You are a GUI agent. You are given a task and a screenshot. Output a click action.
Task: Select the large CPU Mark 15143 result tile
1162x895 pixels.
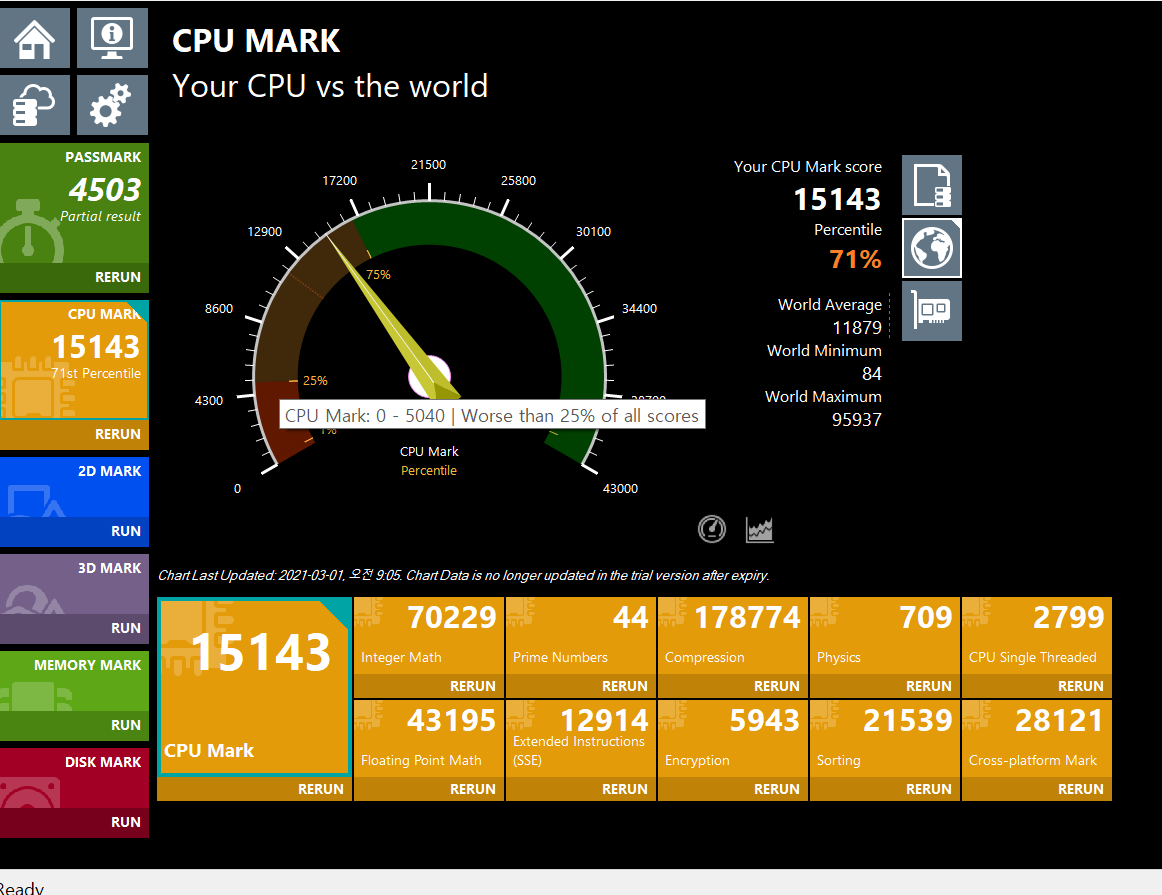[x=254, y=687]
